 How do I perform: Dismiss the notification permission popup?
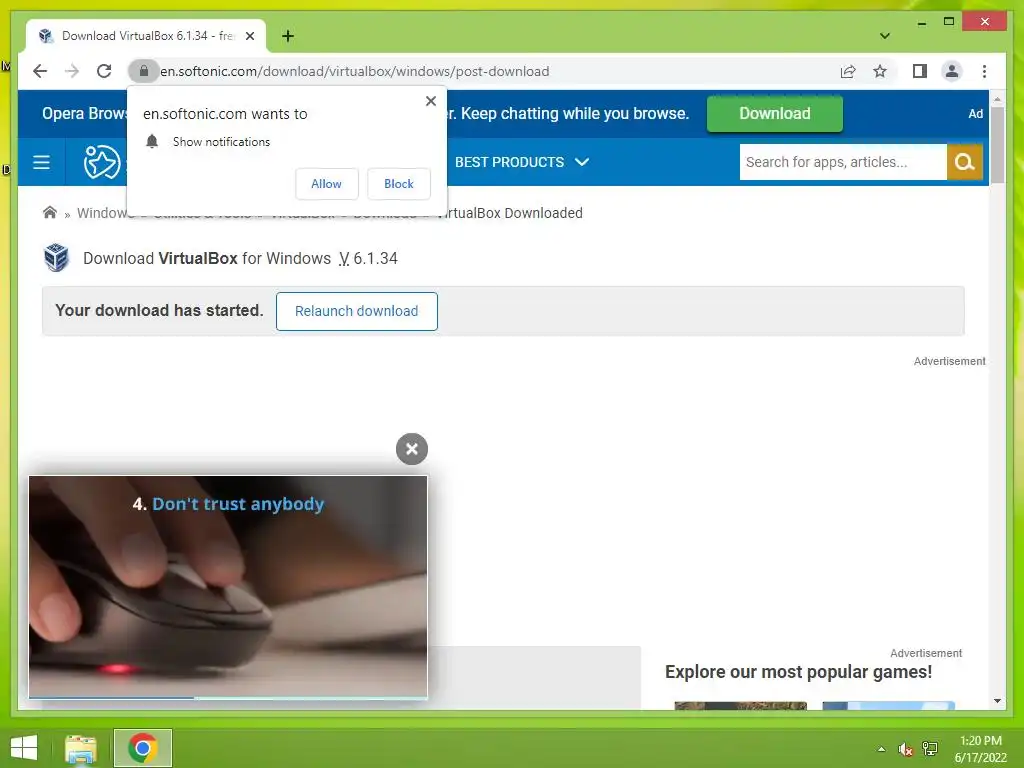[431, 101]
